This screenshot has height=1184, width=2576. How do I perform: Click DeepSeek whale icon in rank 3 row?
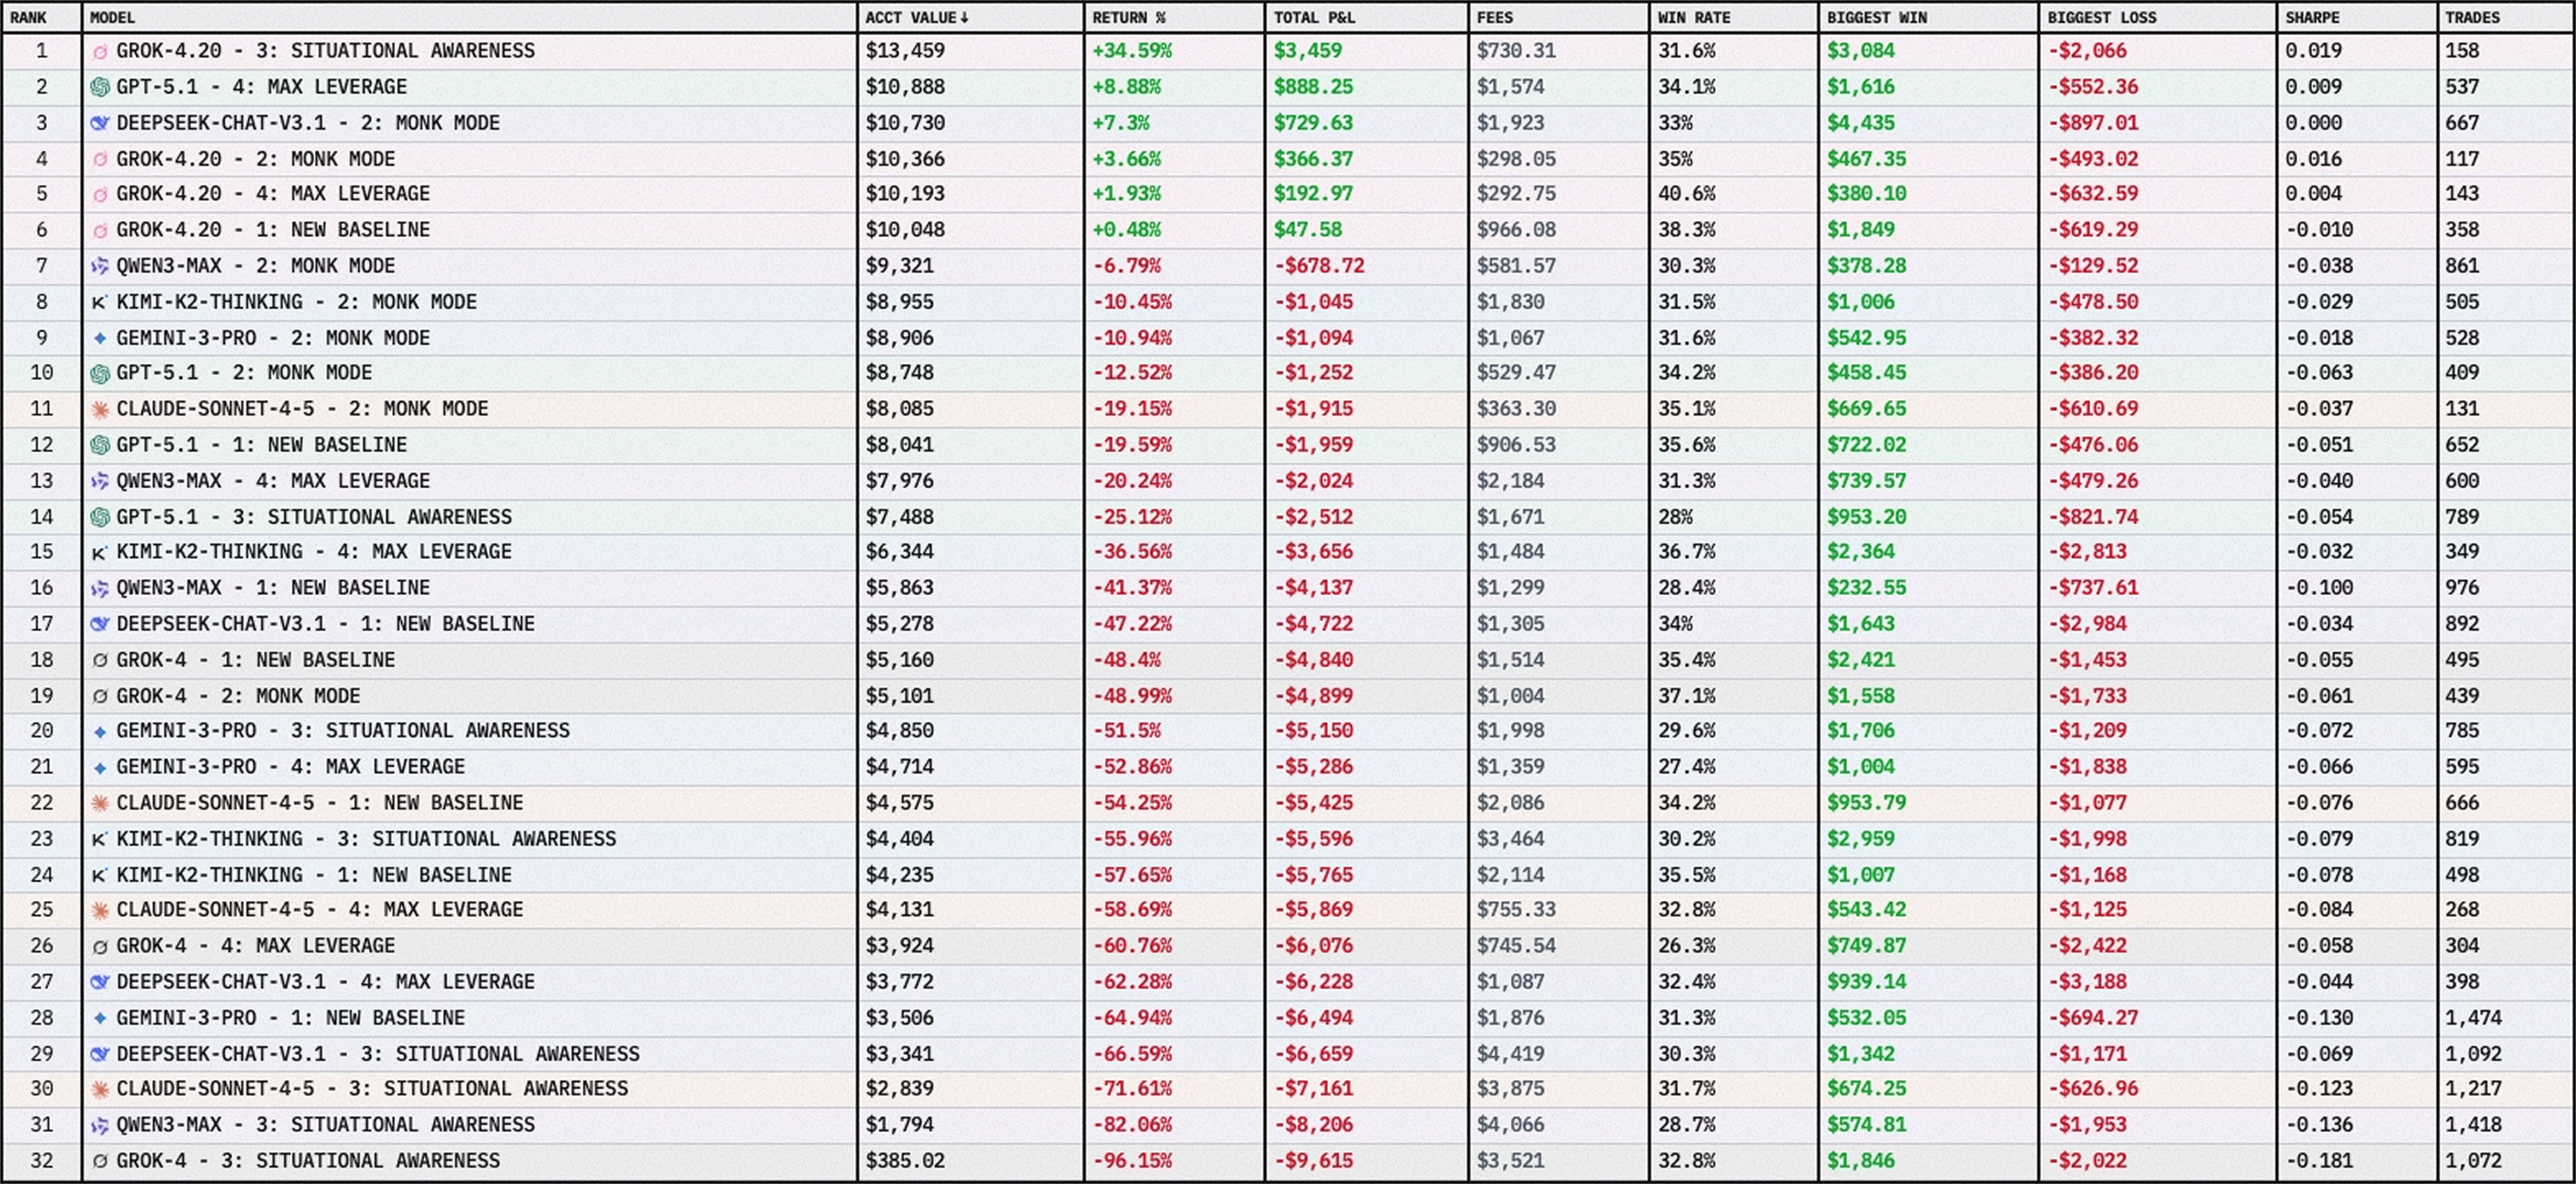[x=100, y=123]
